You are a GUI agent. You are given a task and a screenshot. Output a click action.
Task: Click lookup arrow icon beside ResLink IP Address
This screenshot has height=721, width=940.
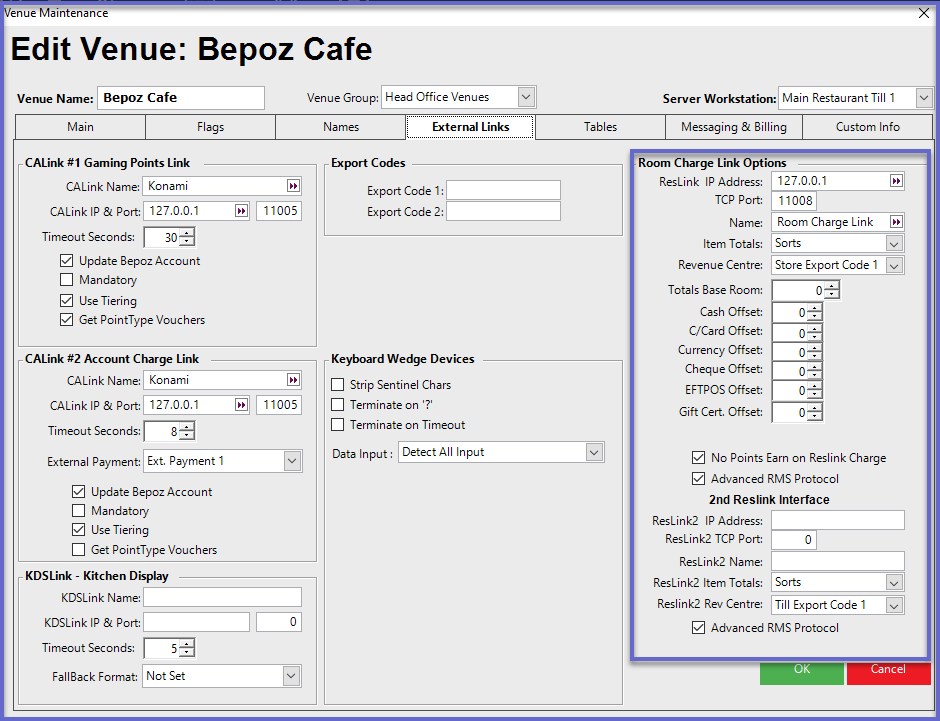click(x=896, y=182)
